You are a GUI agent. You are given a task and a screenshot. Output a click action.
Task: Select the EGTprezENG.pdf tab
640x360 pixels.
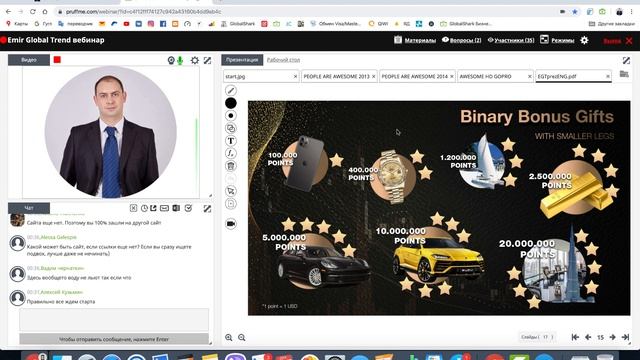click(573, 76)
